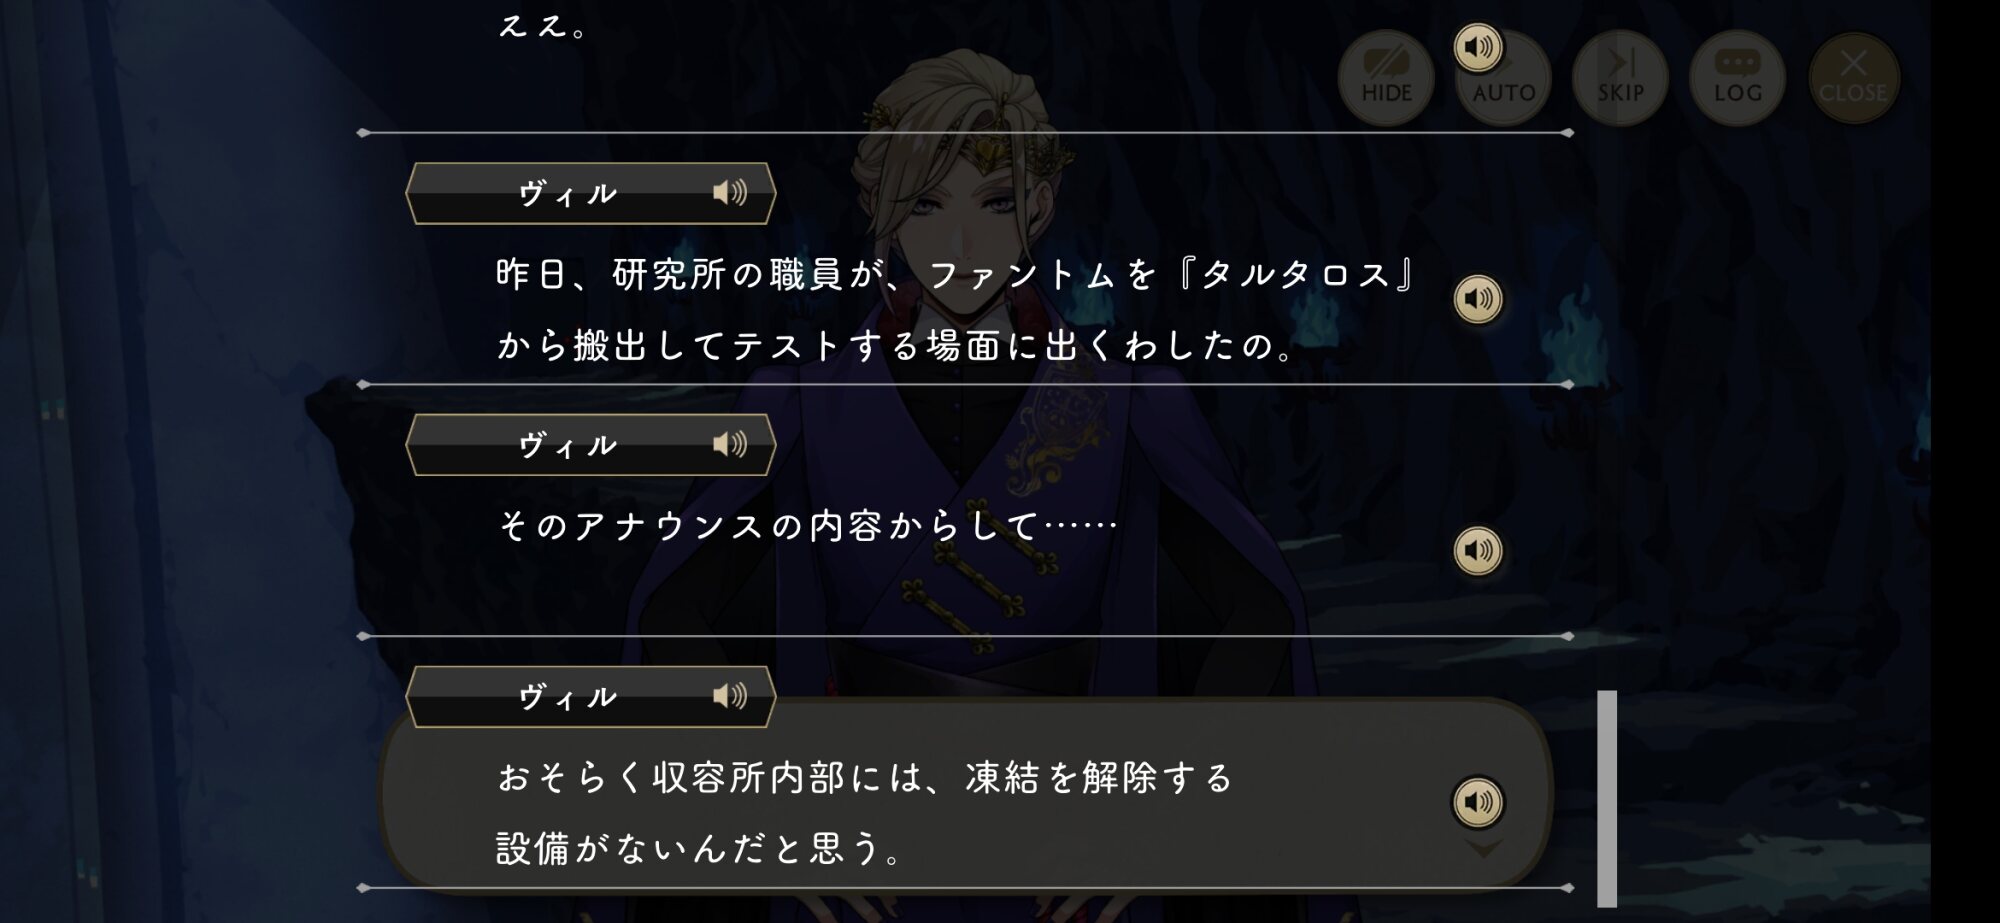Tap the 'そのアナウンスの内容からして' log entry

[806, 526]
